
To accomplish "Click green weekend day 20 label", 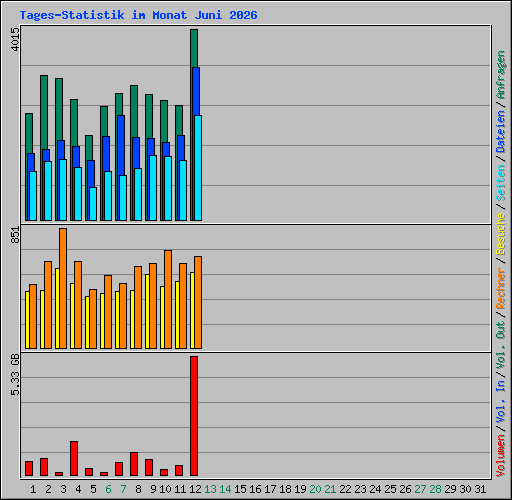I will click(315, 489).
